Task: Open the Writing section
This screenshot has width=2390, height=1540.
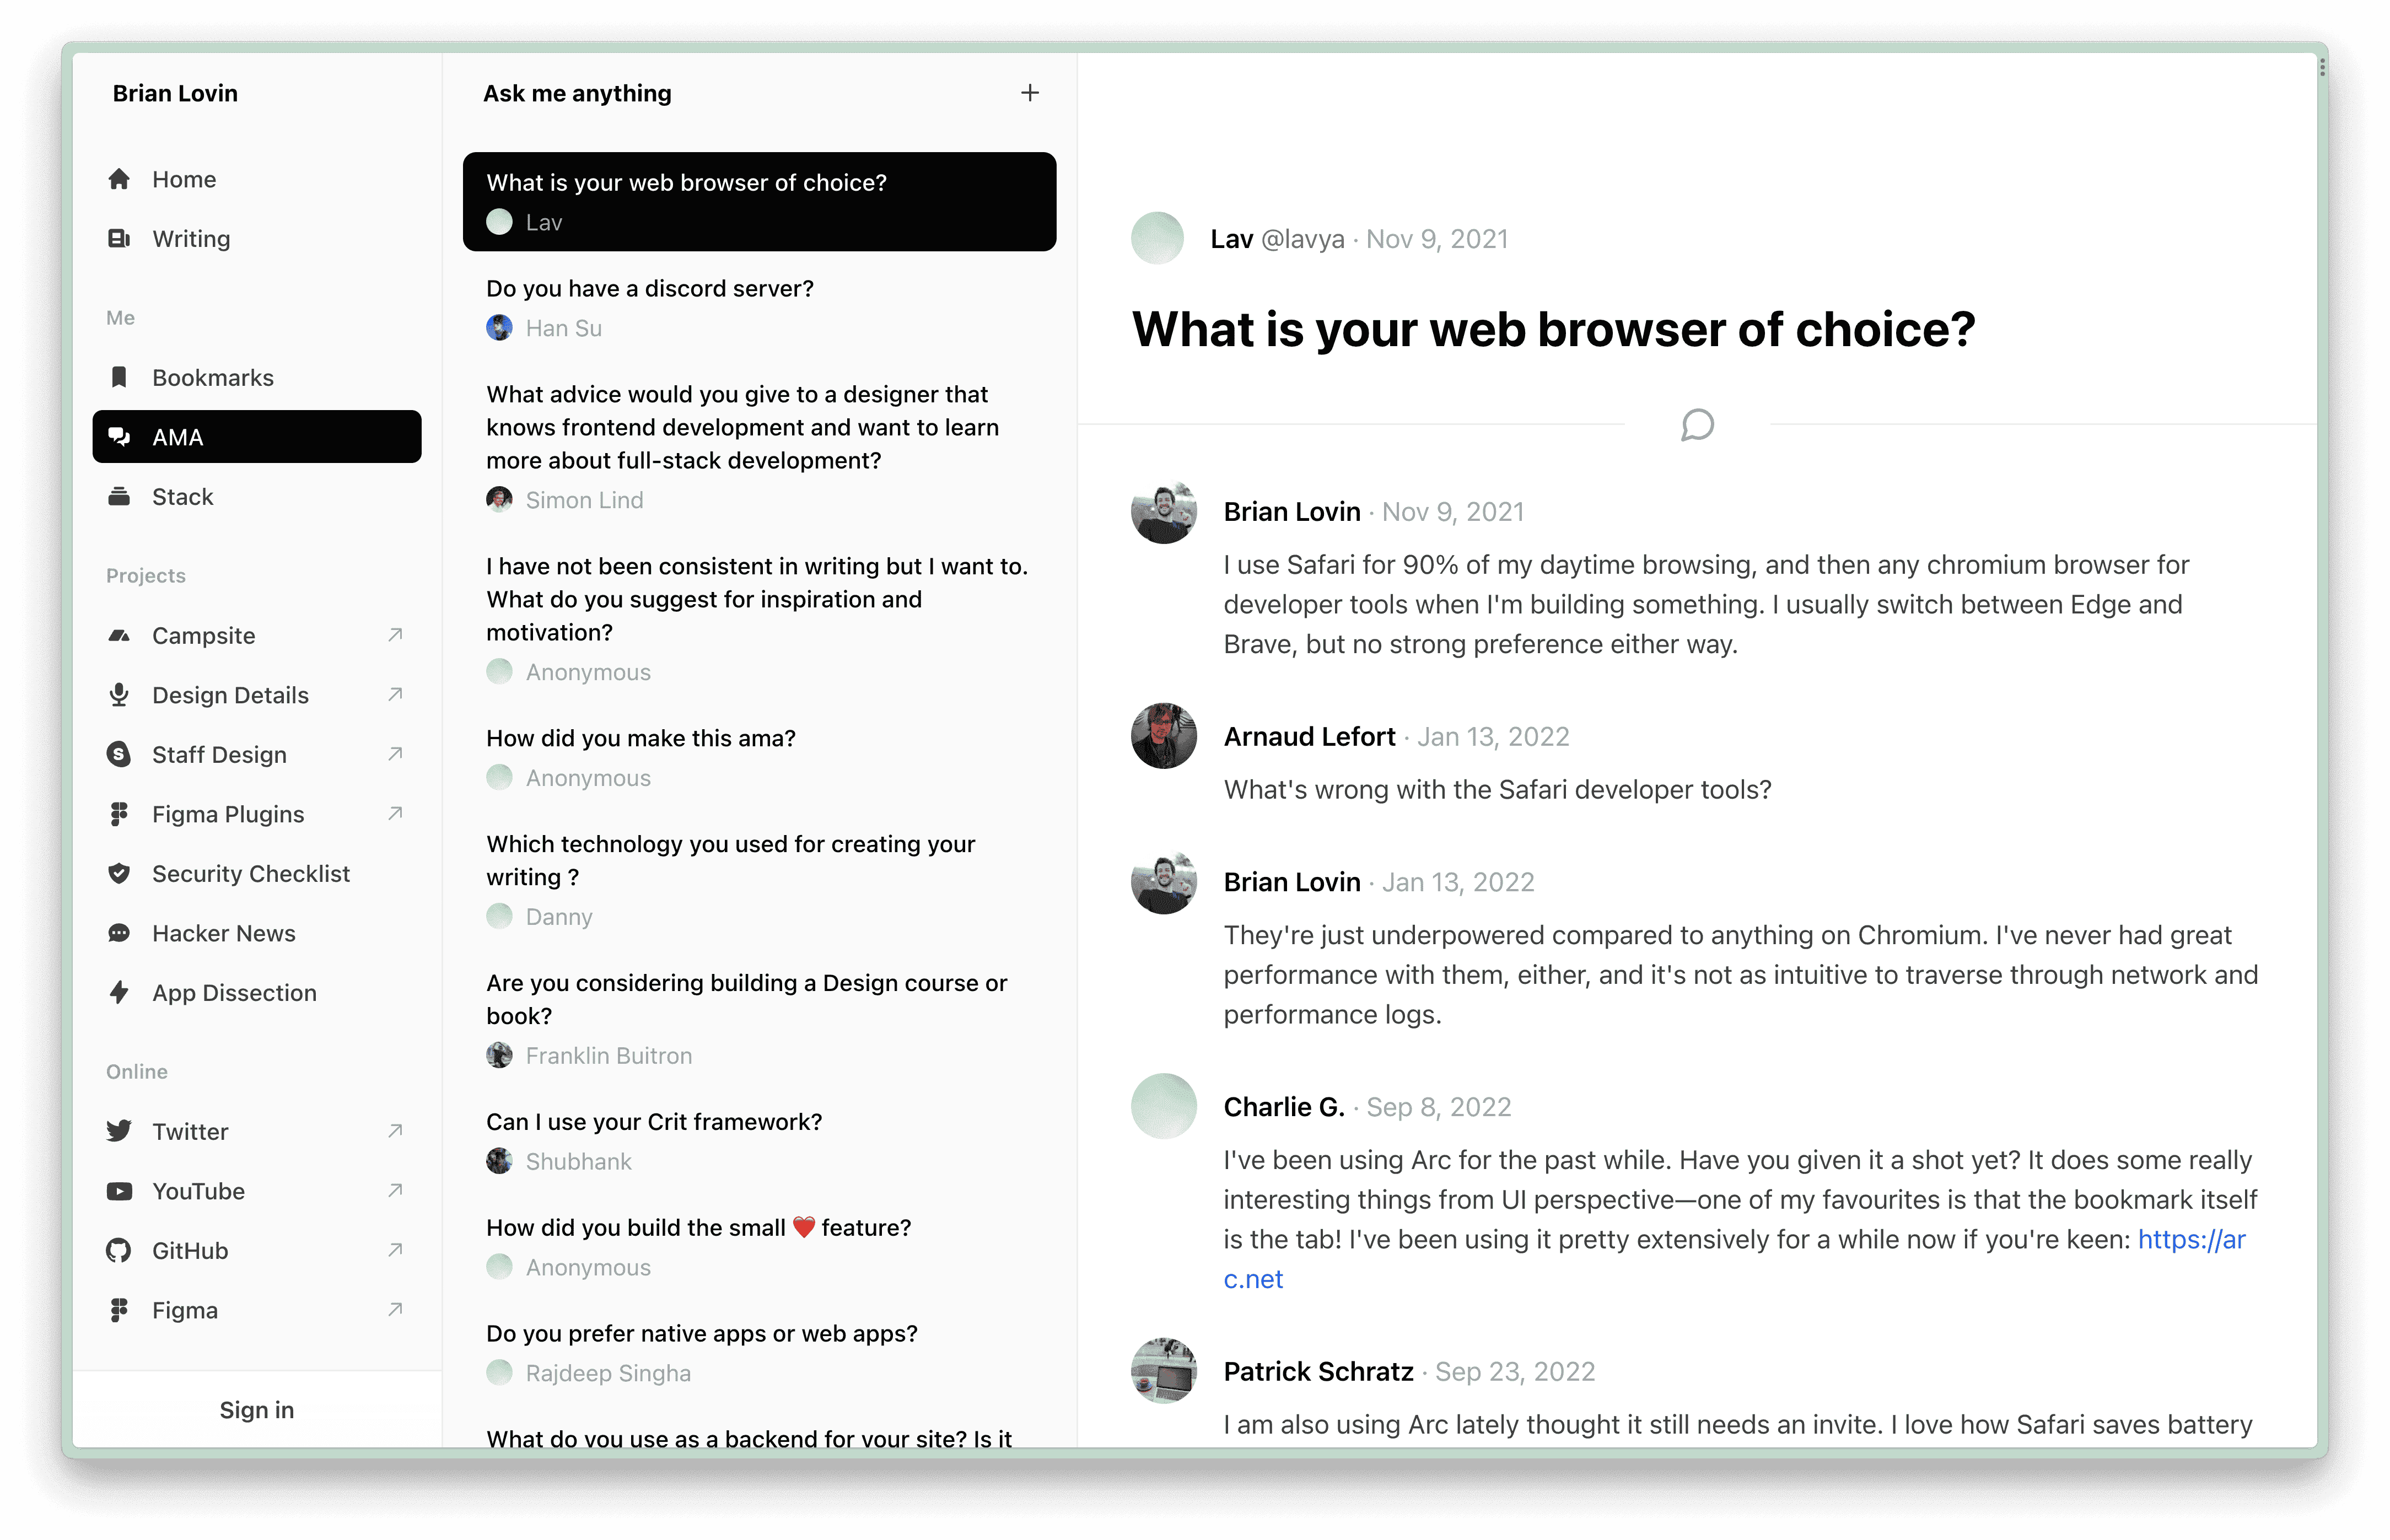Action: 191,238
